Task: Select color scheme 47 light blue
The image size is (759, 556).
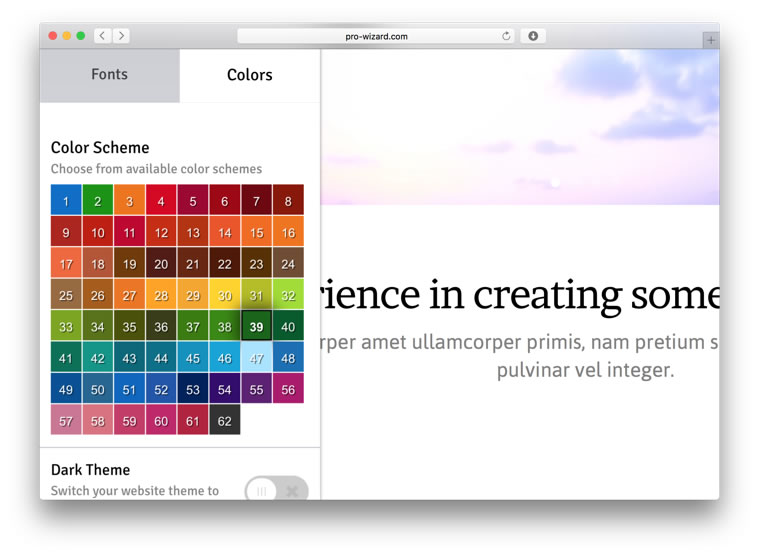Action: (257, 357)
